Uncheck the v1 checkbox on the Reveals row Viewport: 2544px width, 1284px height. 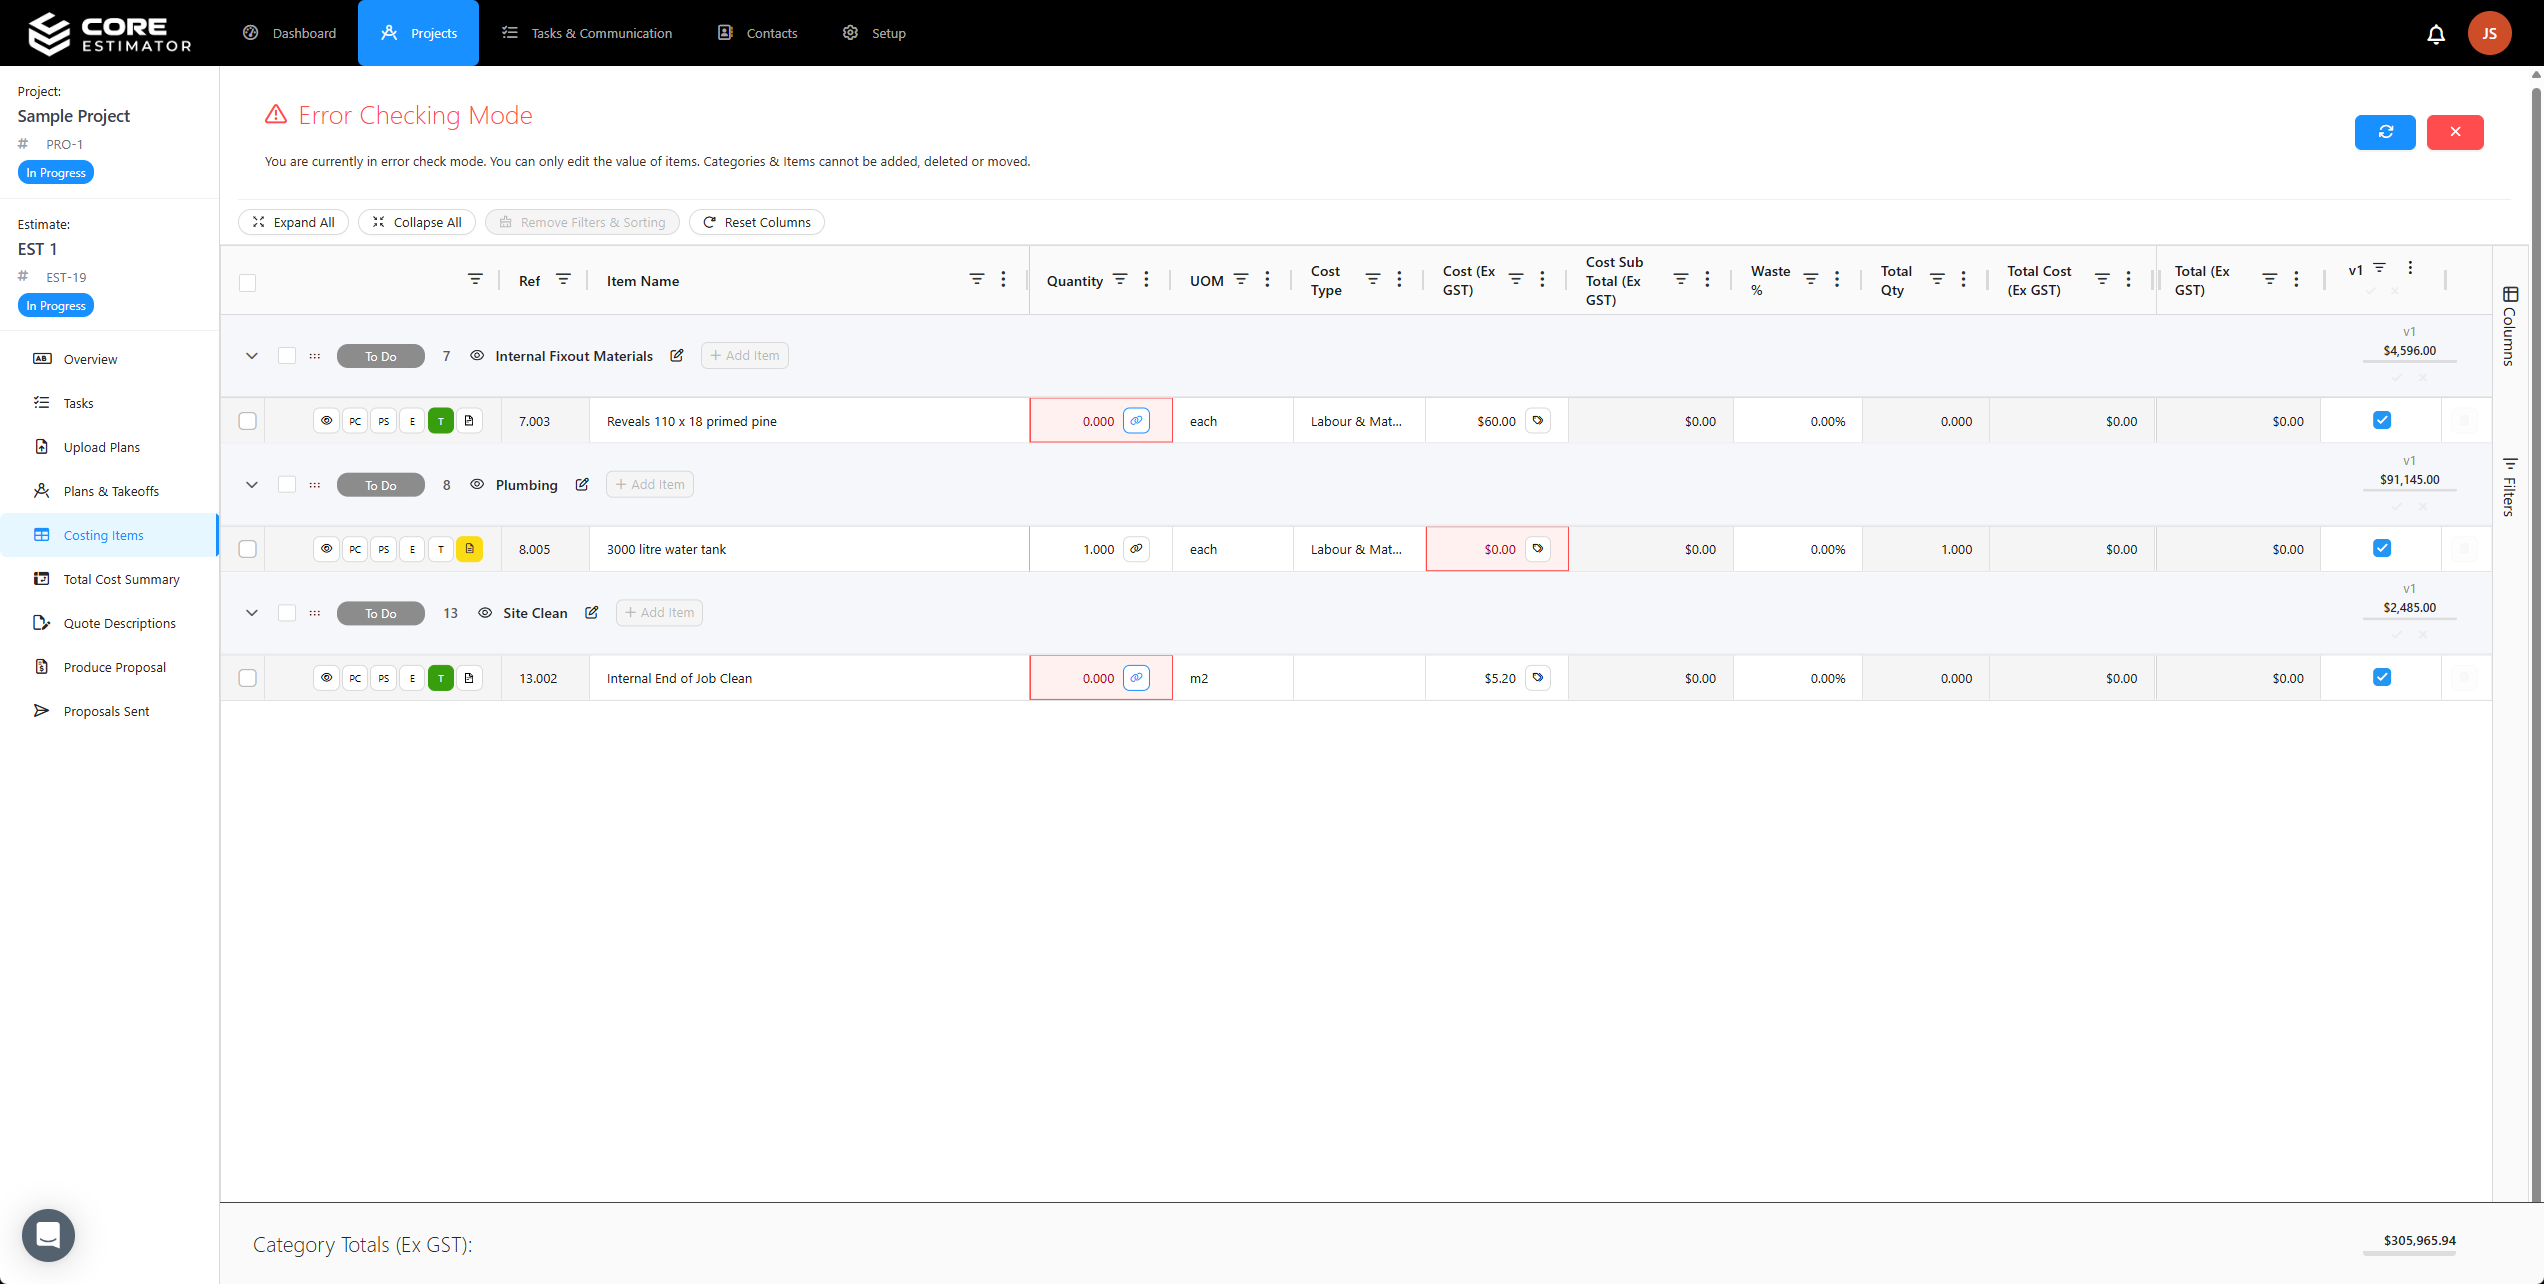tap(2381, 420)
